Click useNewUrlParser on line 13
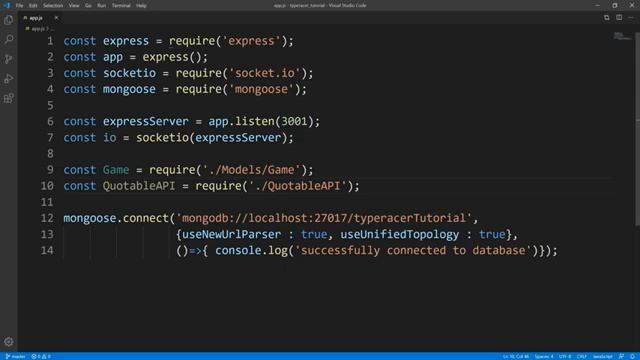The height and width of the screenshot is (360, 640). point(231,234)
